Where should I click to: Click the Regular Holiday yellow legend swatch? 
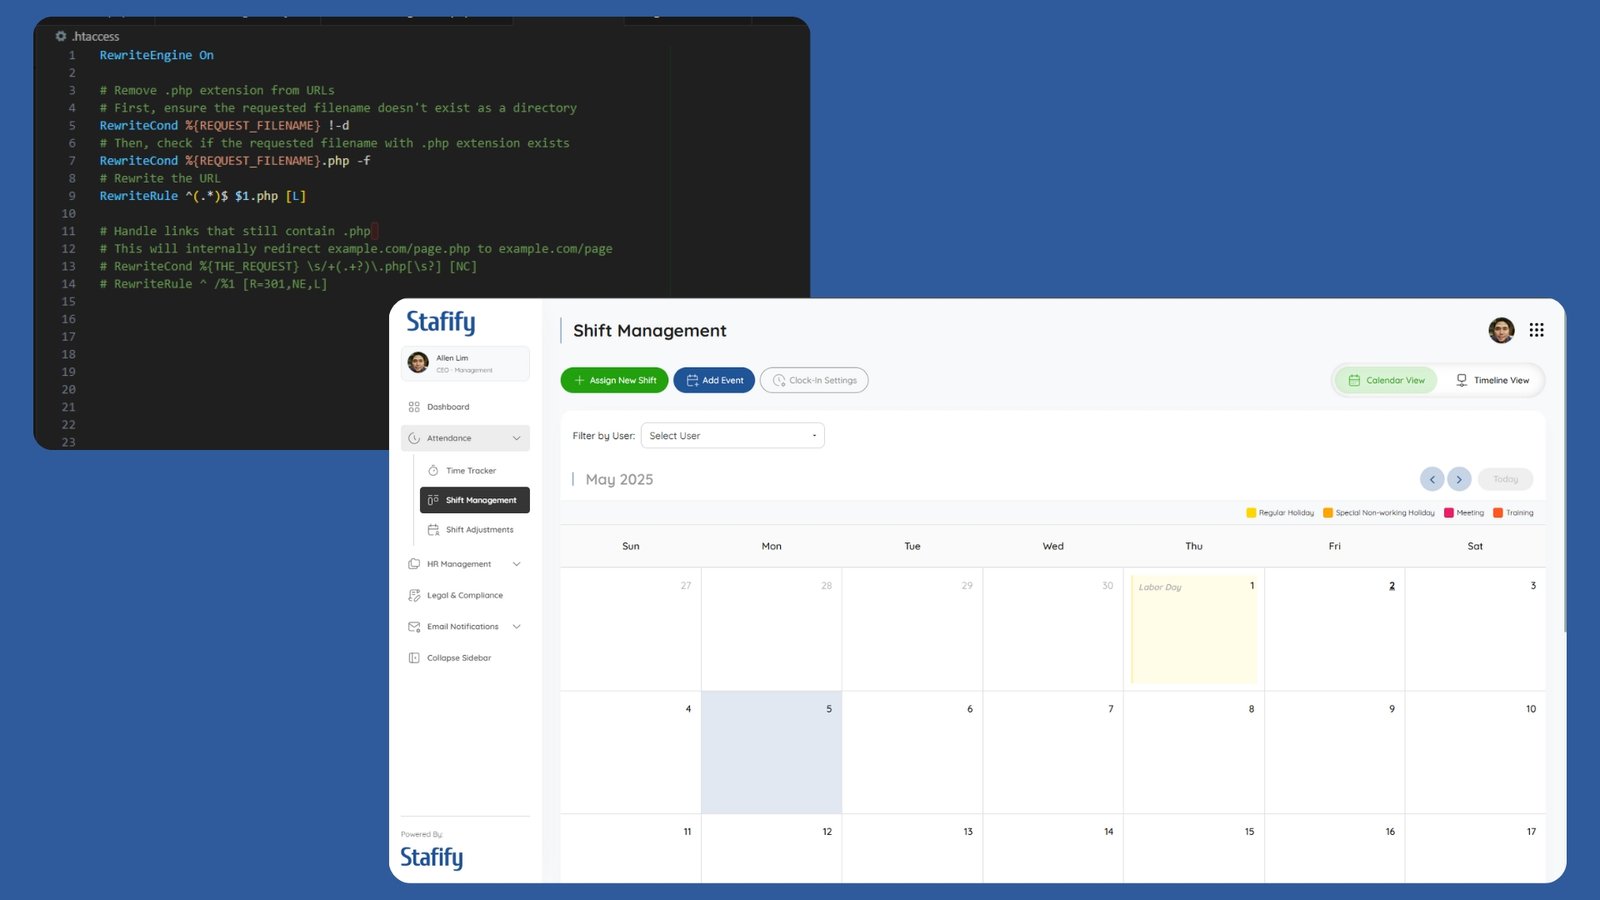coord(1251,513)
